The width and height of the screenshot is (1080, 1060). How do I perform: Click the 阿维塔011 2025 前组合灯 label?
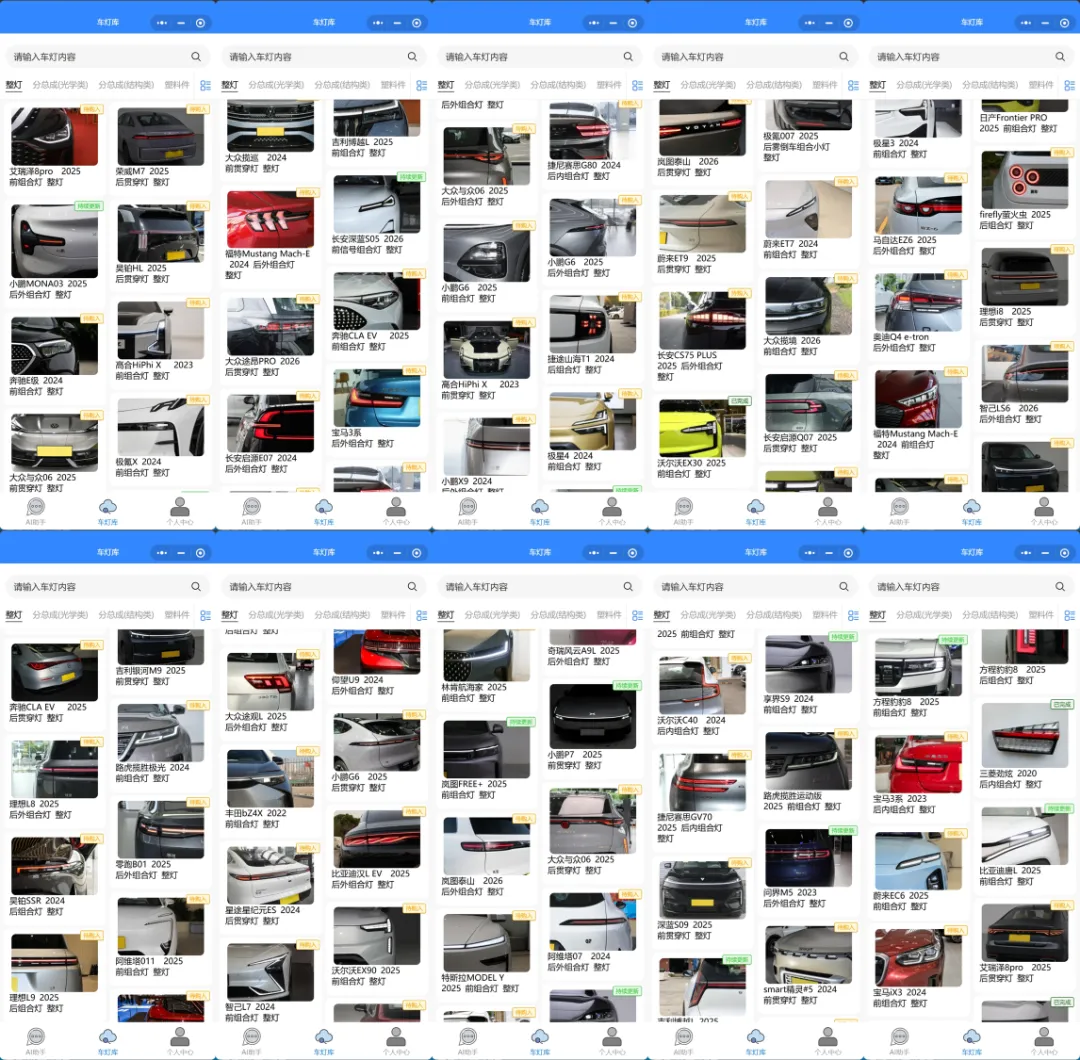coord(149,966)
